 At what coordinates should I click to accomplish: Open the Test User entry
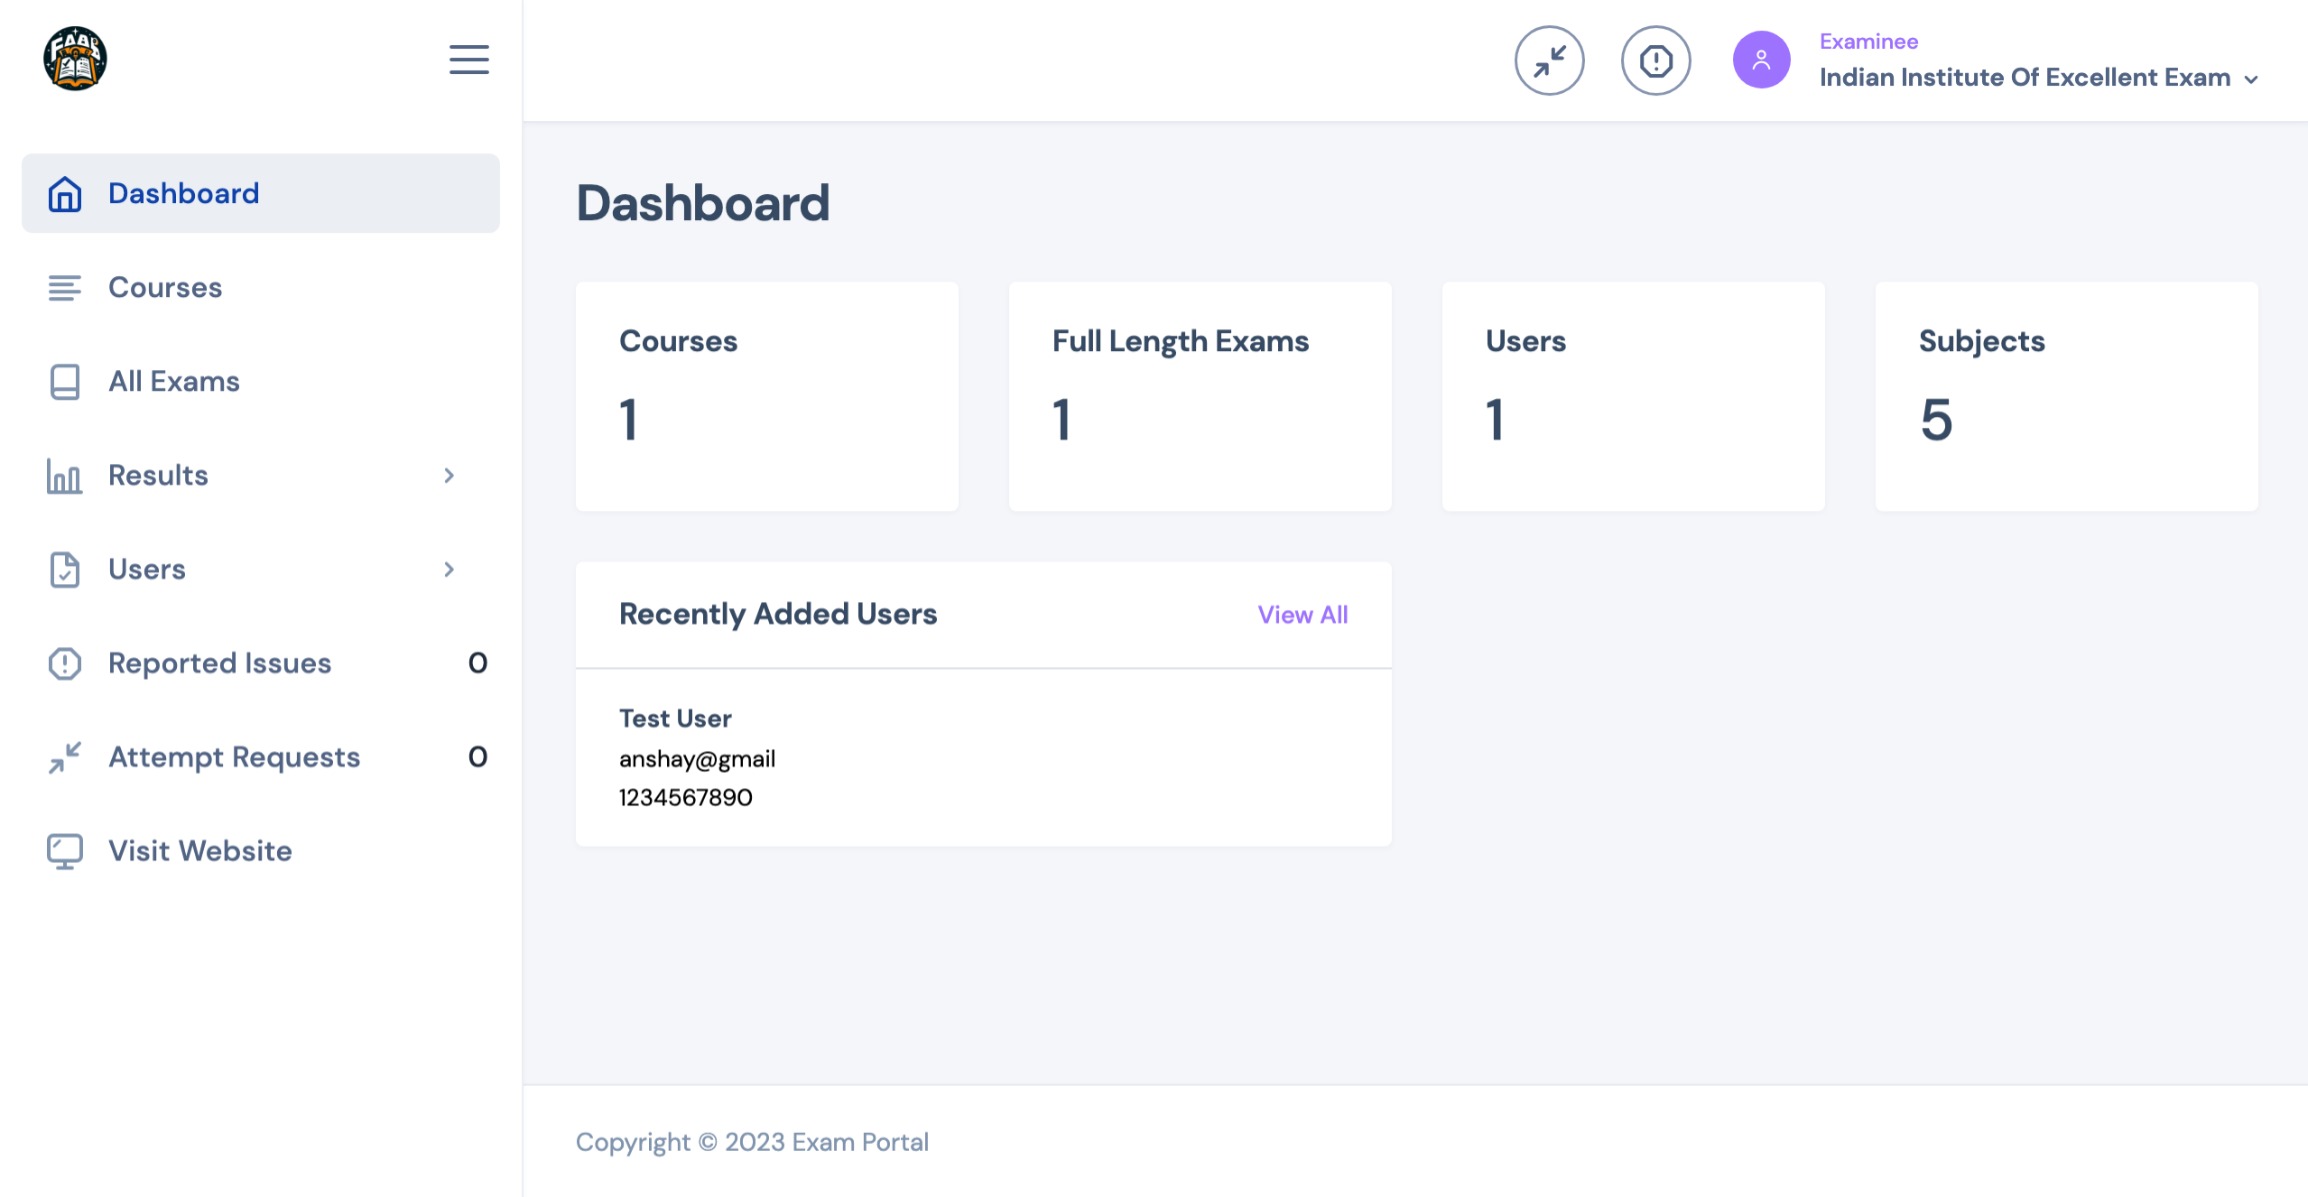coord(675,719)
